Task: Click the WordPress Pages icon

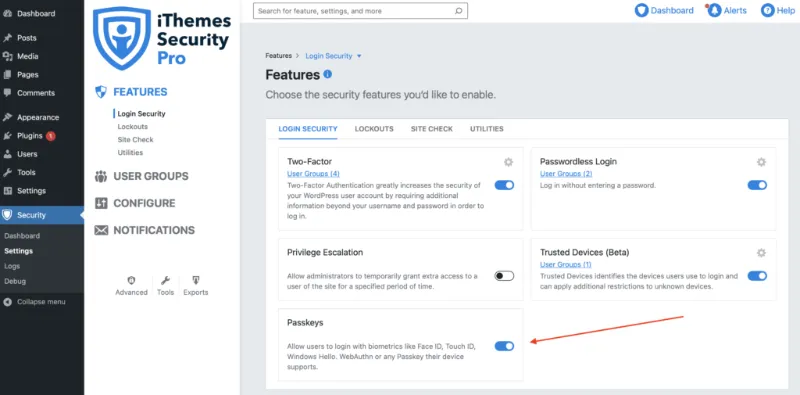Action: coord(7,75)
